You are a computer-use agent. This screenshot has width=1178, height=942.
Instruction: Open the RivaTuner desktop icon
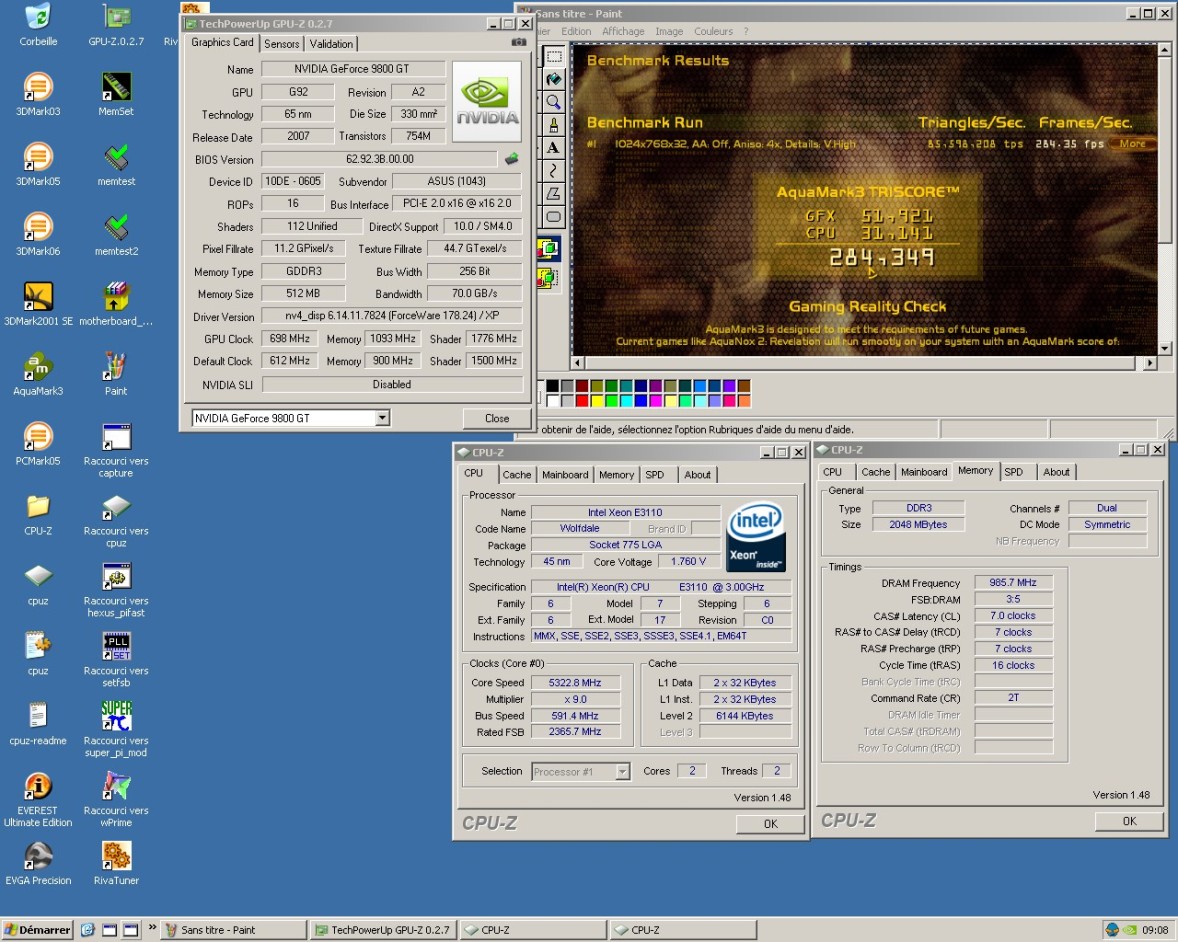[x=116, y=862]
